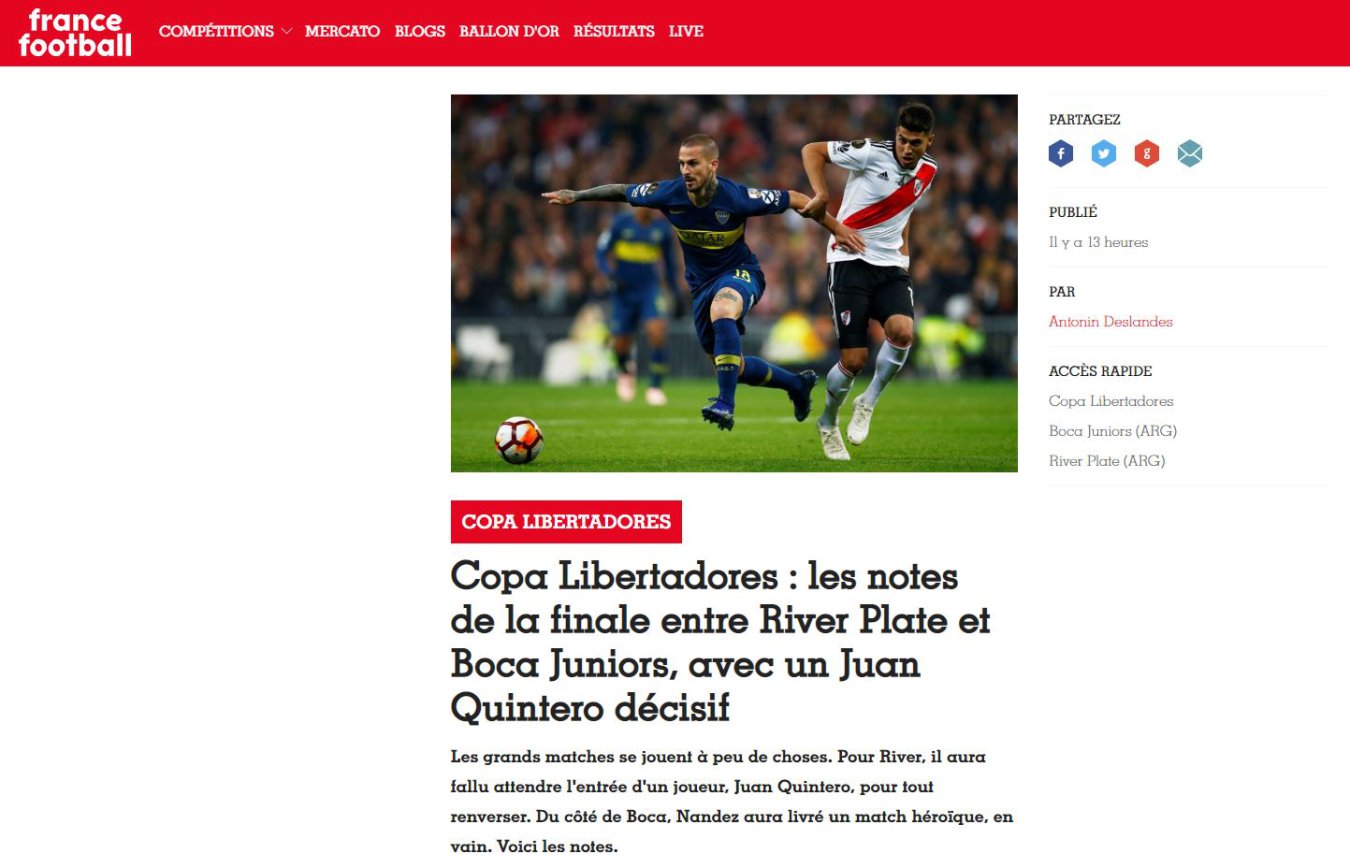
Task: Open author Antonin Deslandes profile link
Action: coord(1111,322)
